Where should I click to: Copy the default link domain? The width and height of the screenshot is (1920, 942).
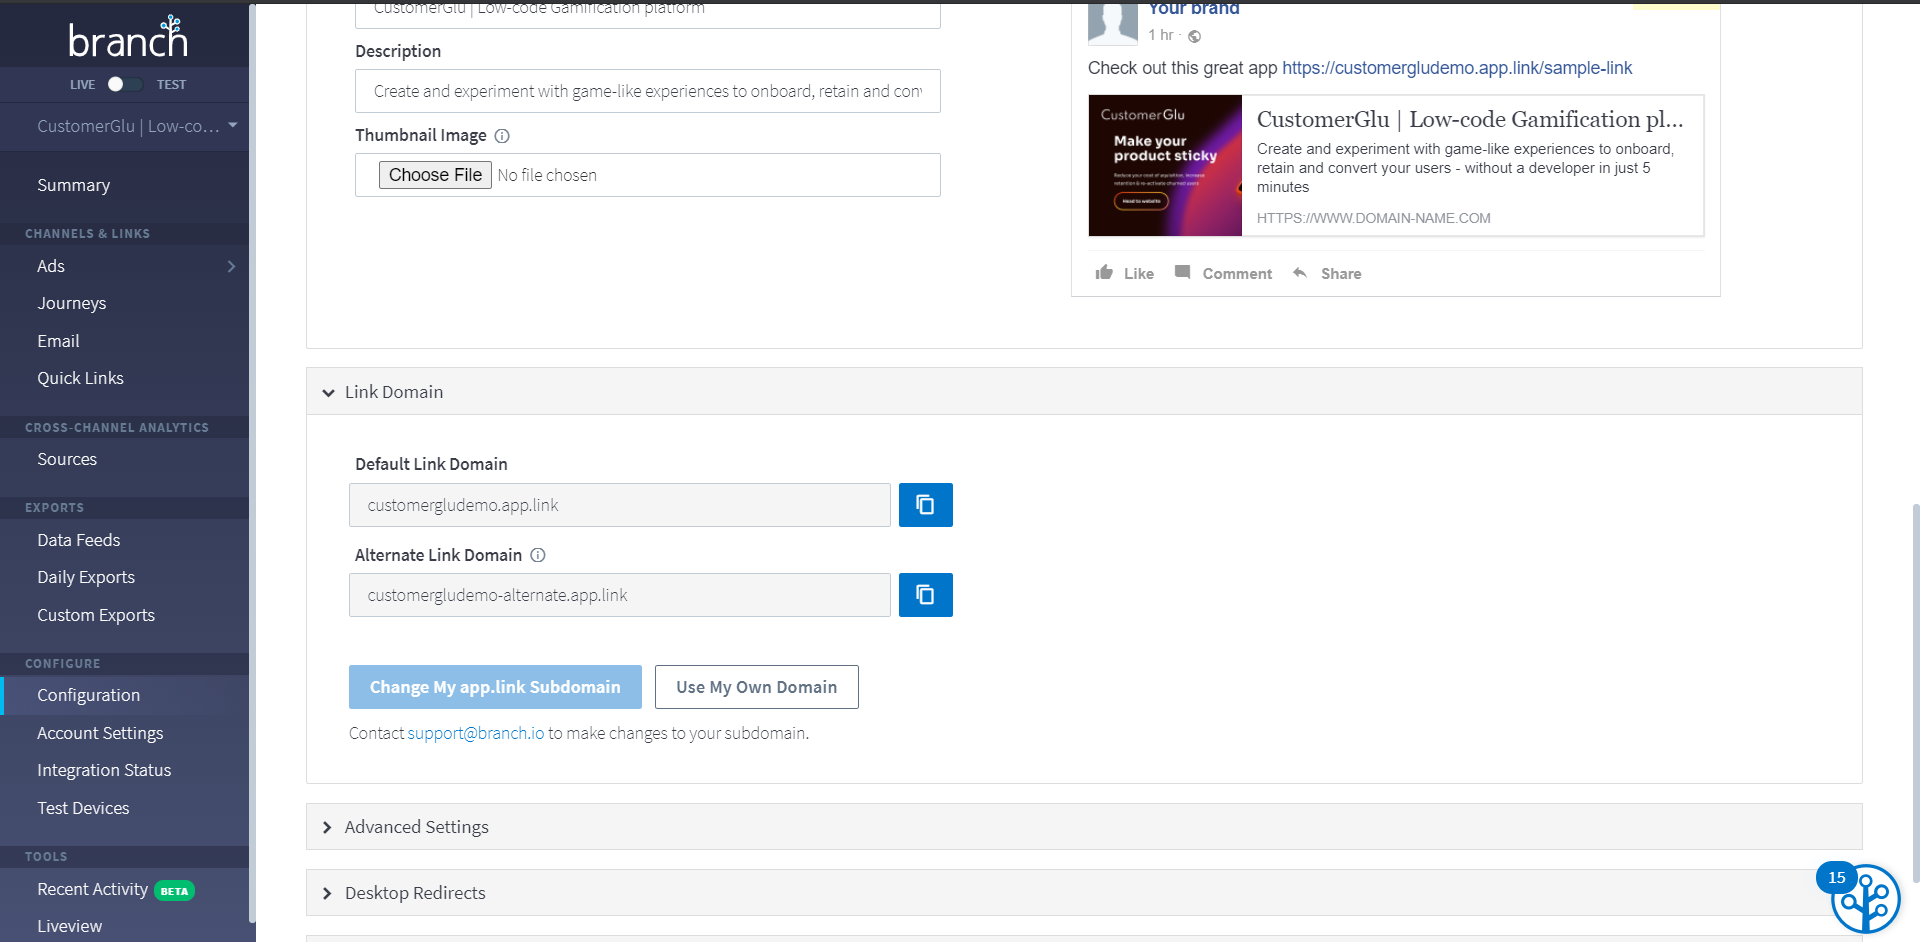(925, 505)
